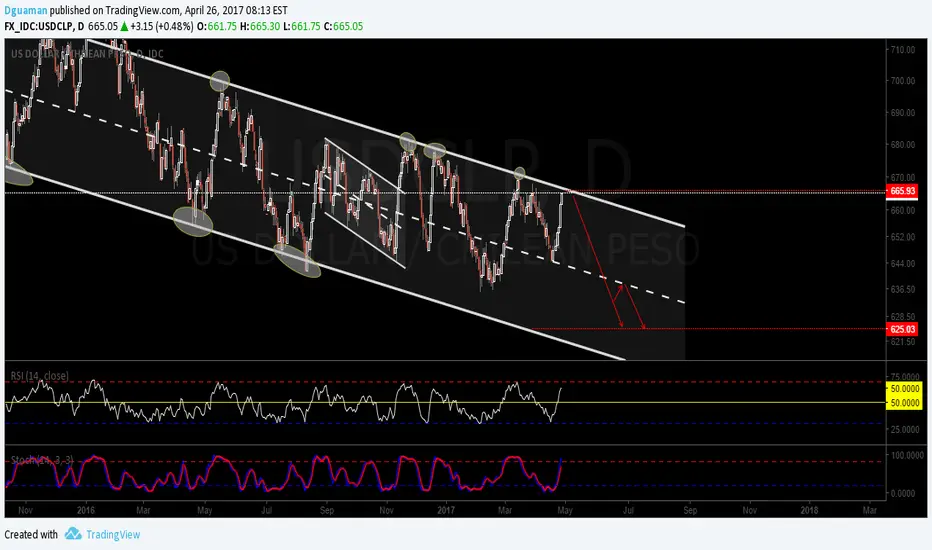This screenshot has height=550, width=932.
Task: Select the red 625.03 target price label
Action: coord(902,329)
